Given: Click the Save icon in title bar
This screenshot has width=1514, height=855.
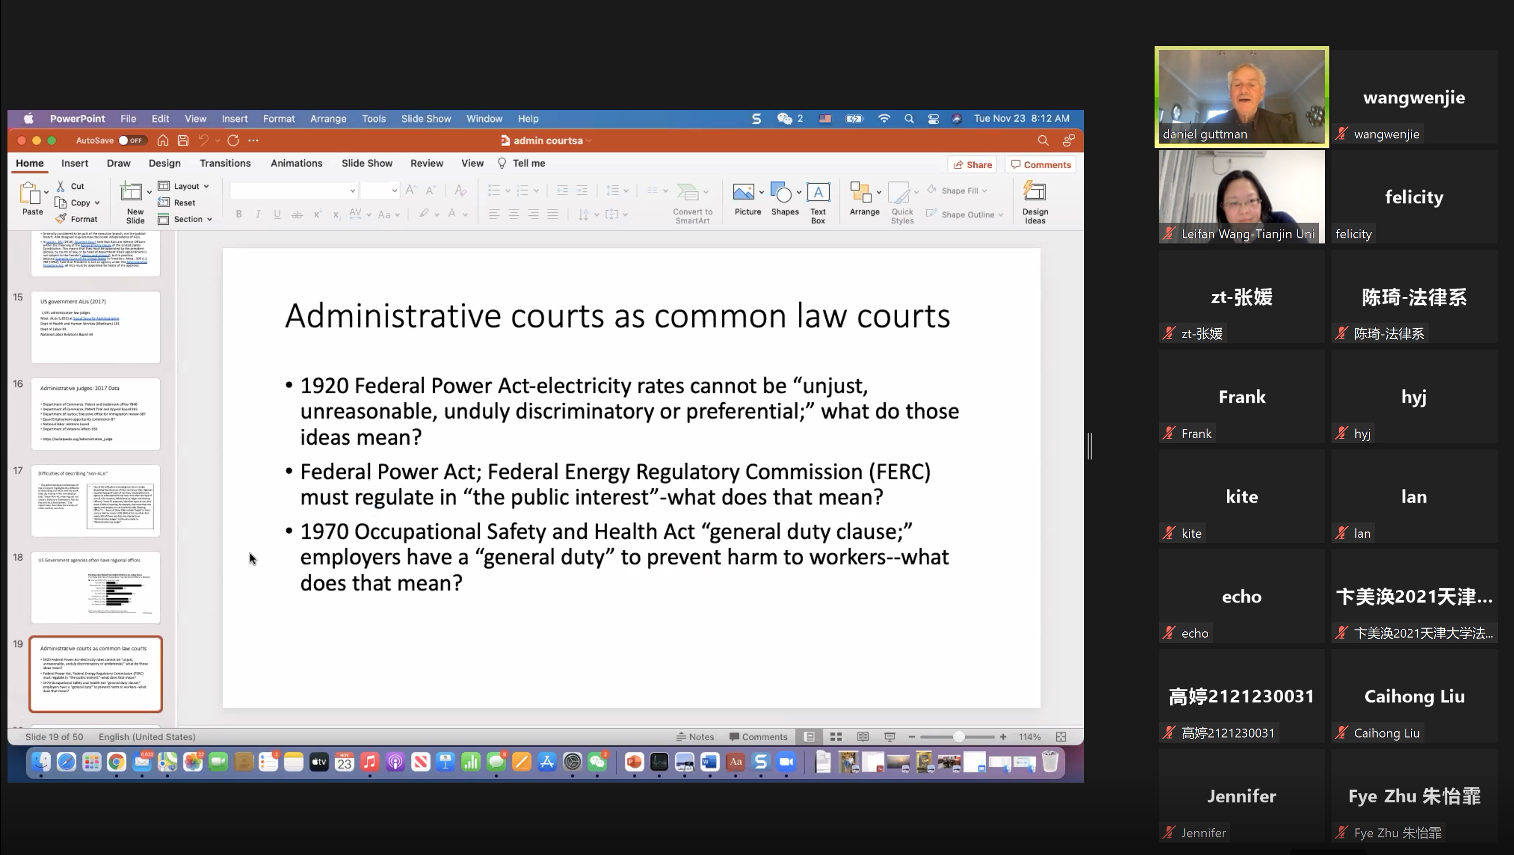Looking at the screenshot, I should [183, 141].
